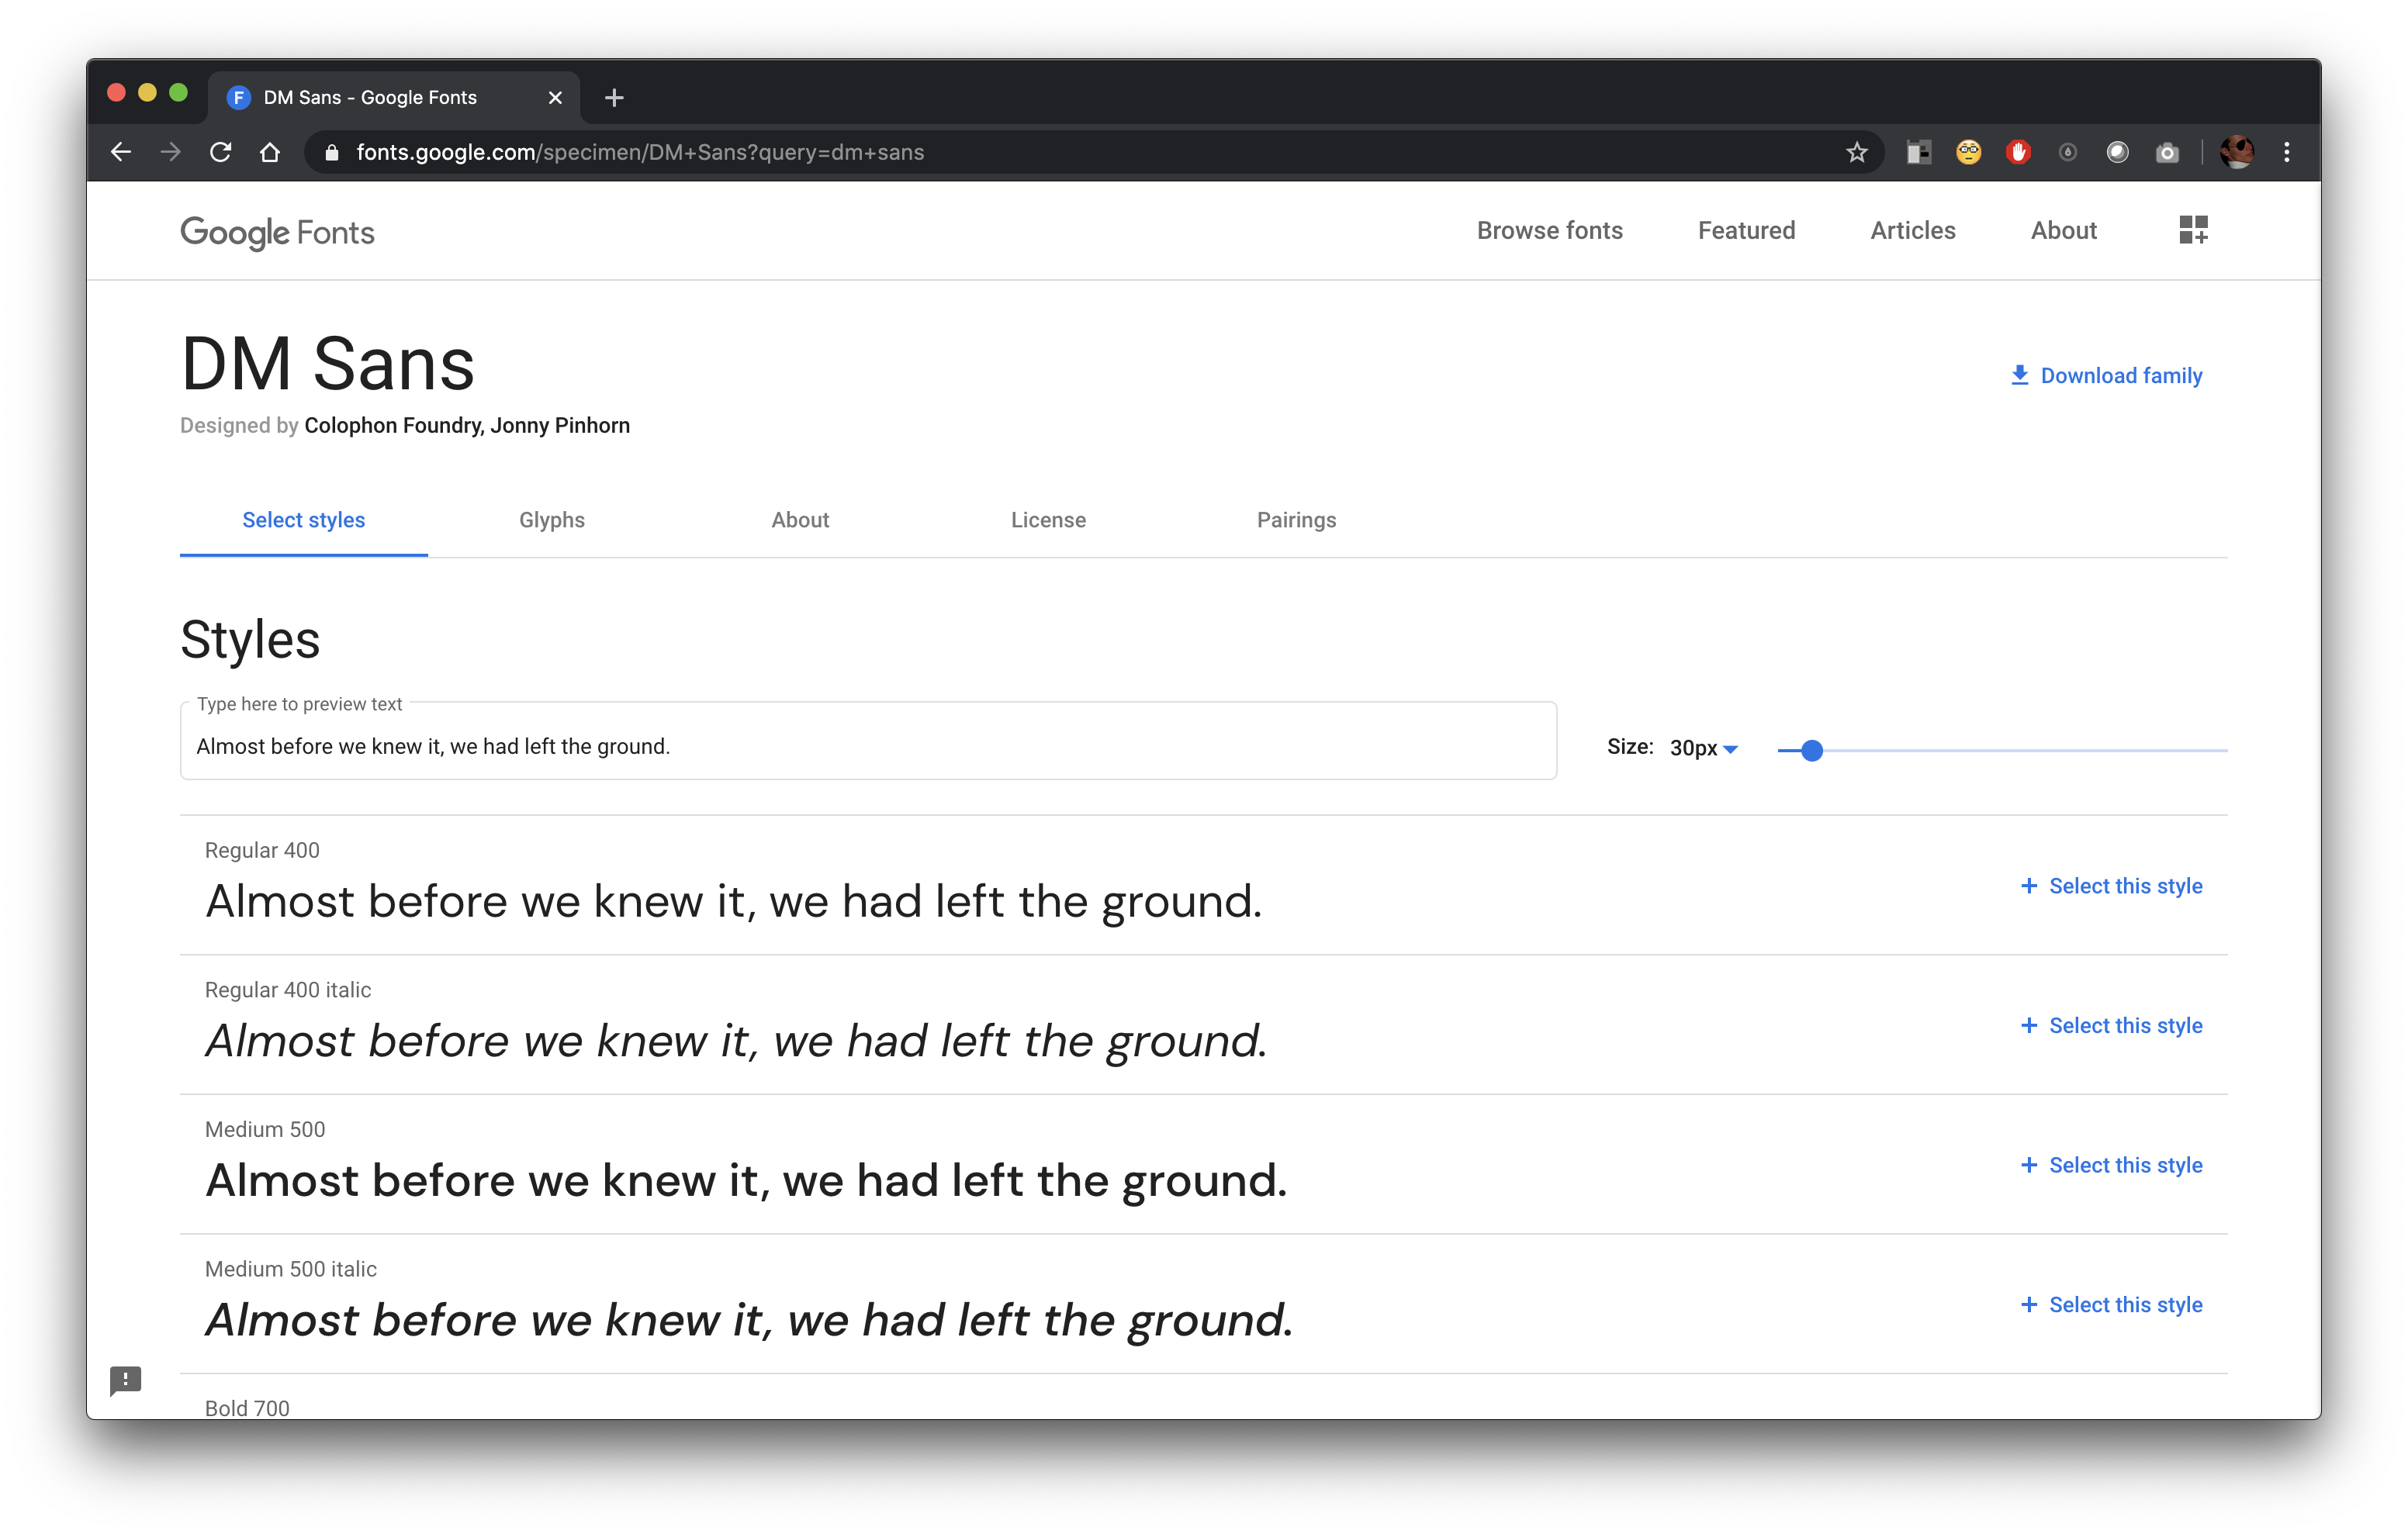This screenshot has height=1534, width=2408.
Task: Click the License tab
Action: (x=1048, y=520)
